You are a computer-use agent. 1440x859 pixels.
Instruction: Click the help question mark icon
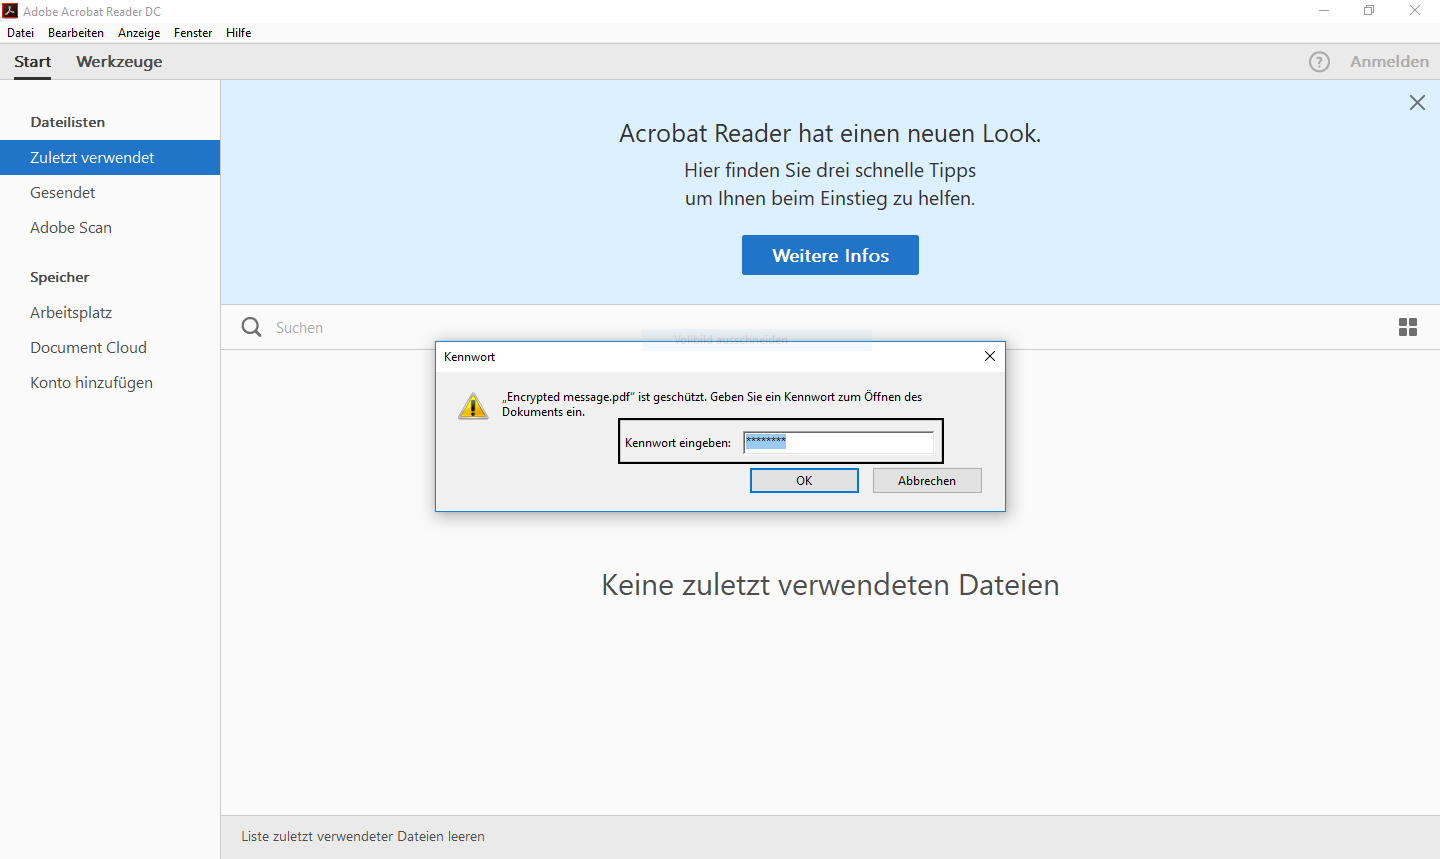coord(1320,62)
